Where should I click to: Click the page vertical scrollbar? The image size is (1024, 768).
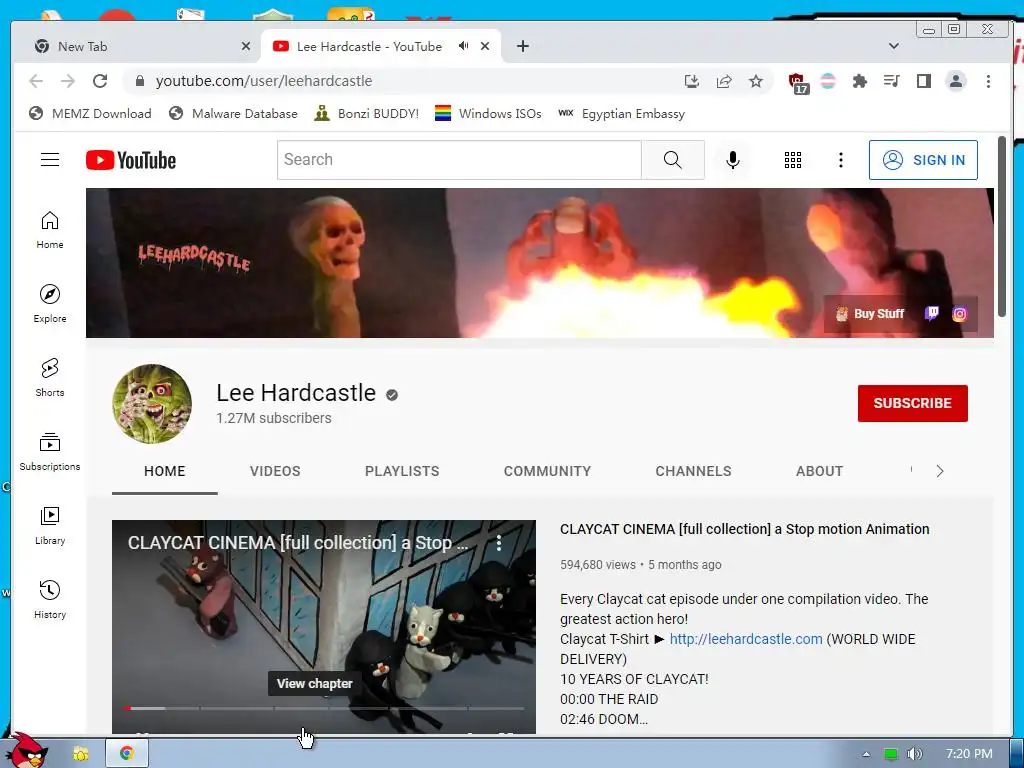1002,227
